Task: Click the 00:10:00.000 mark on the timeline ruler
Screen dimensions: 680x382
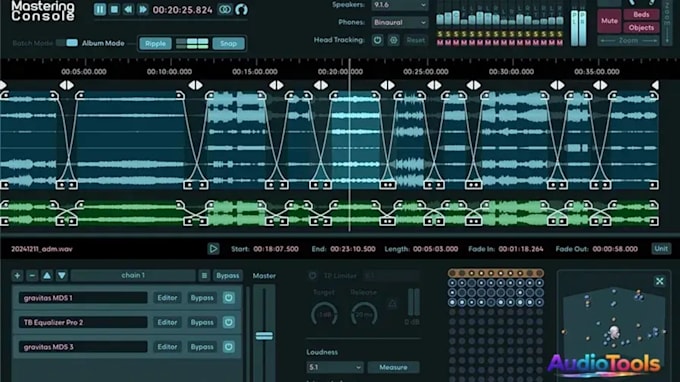Action: tap(169, 72)
